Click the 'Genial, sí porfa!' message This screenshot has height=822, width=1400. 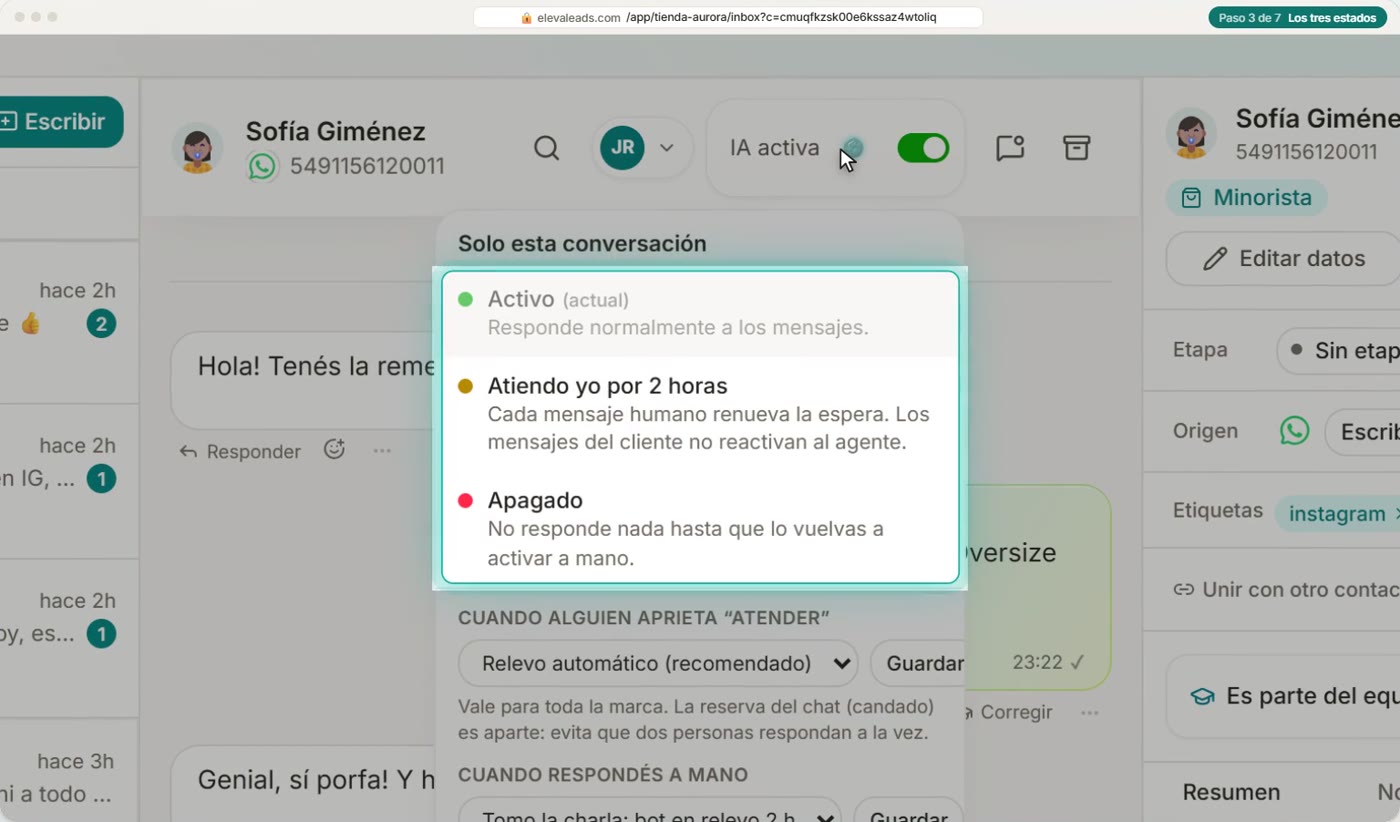(x=304, y=784)
